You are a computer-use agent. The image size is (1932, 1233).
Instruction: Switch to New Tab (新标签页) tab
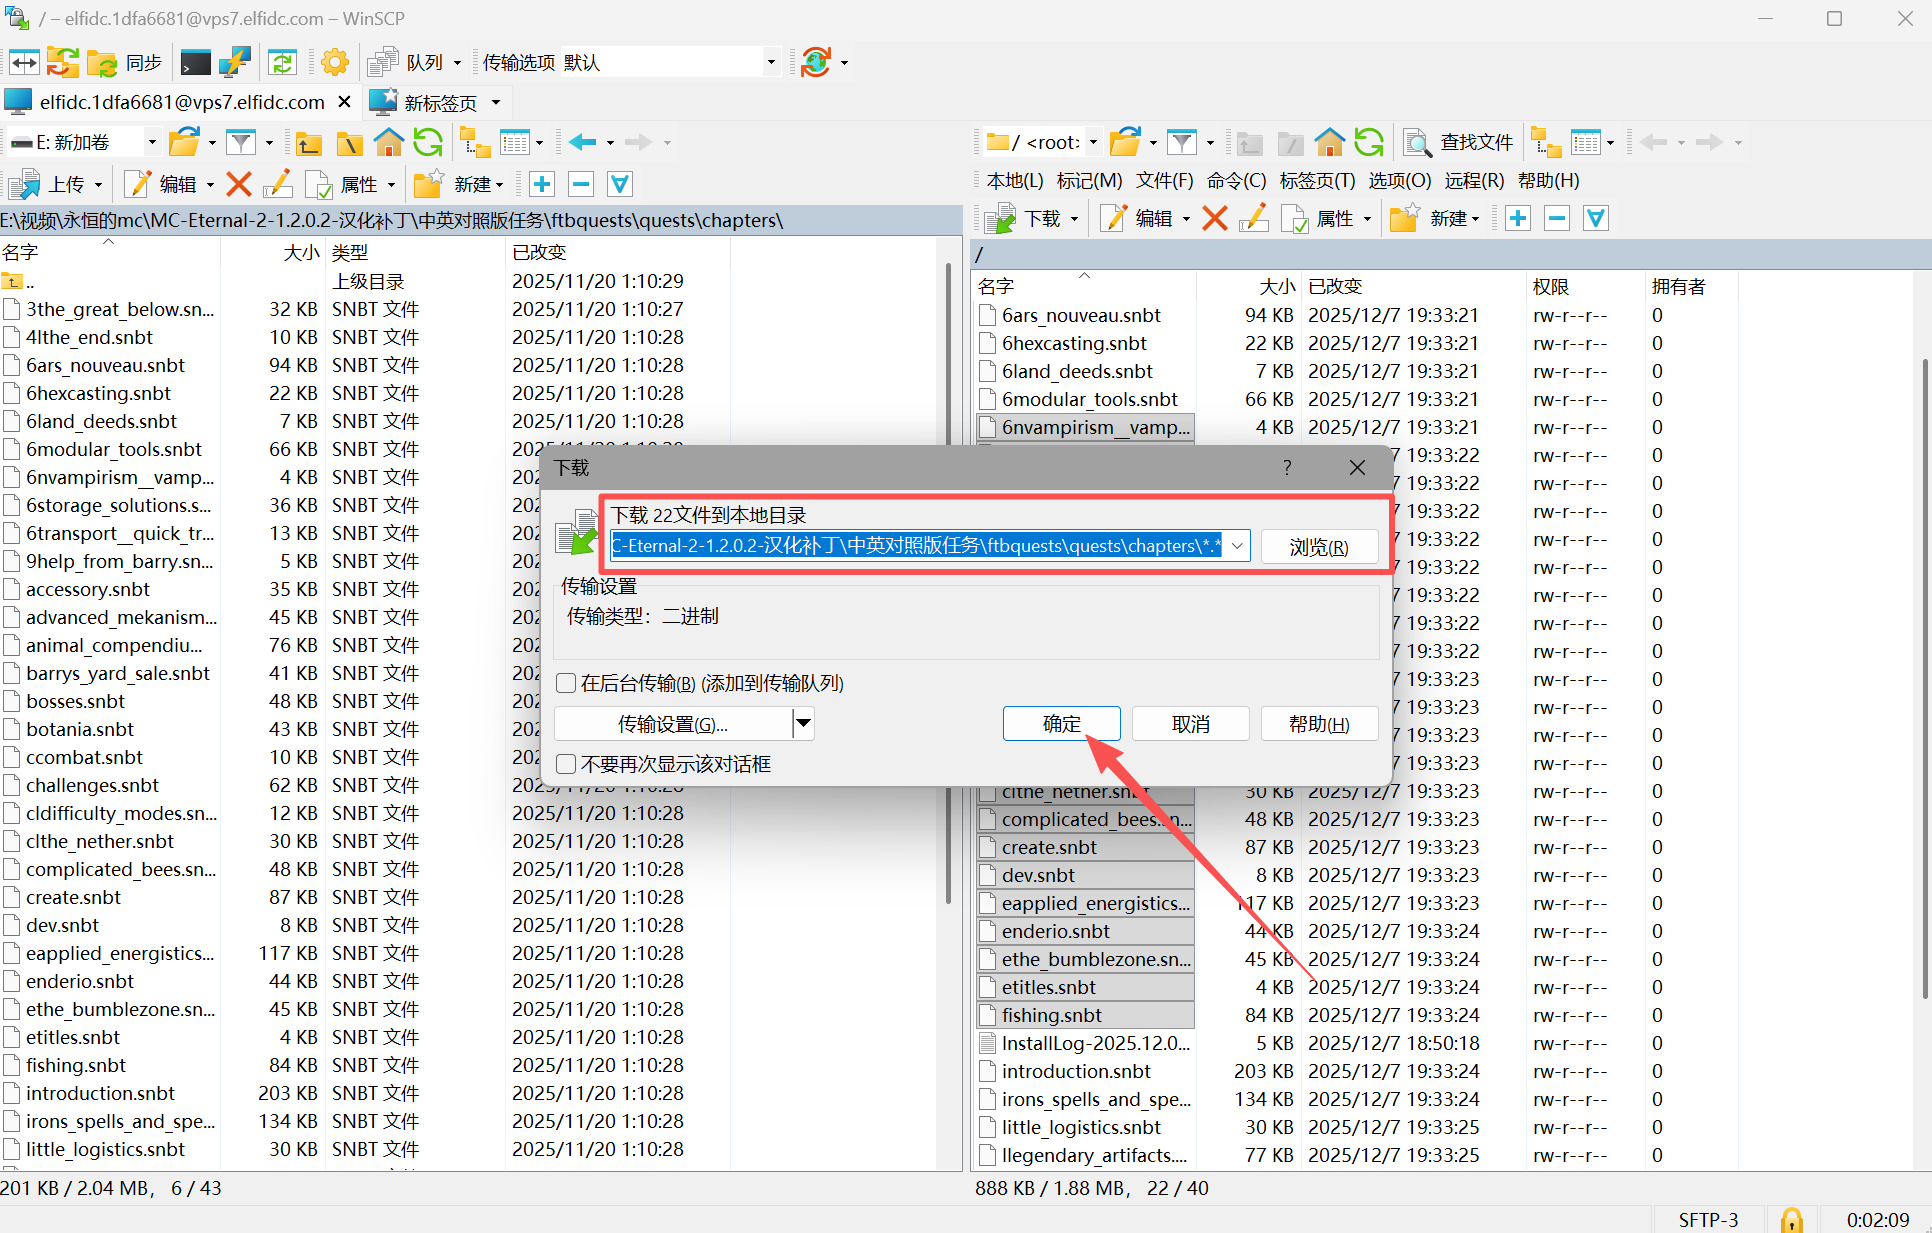[440, 102]
